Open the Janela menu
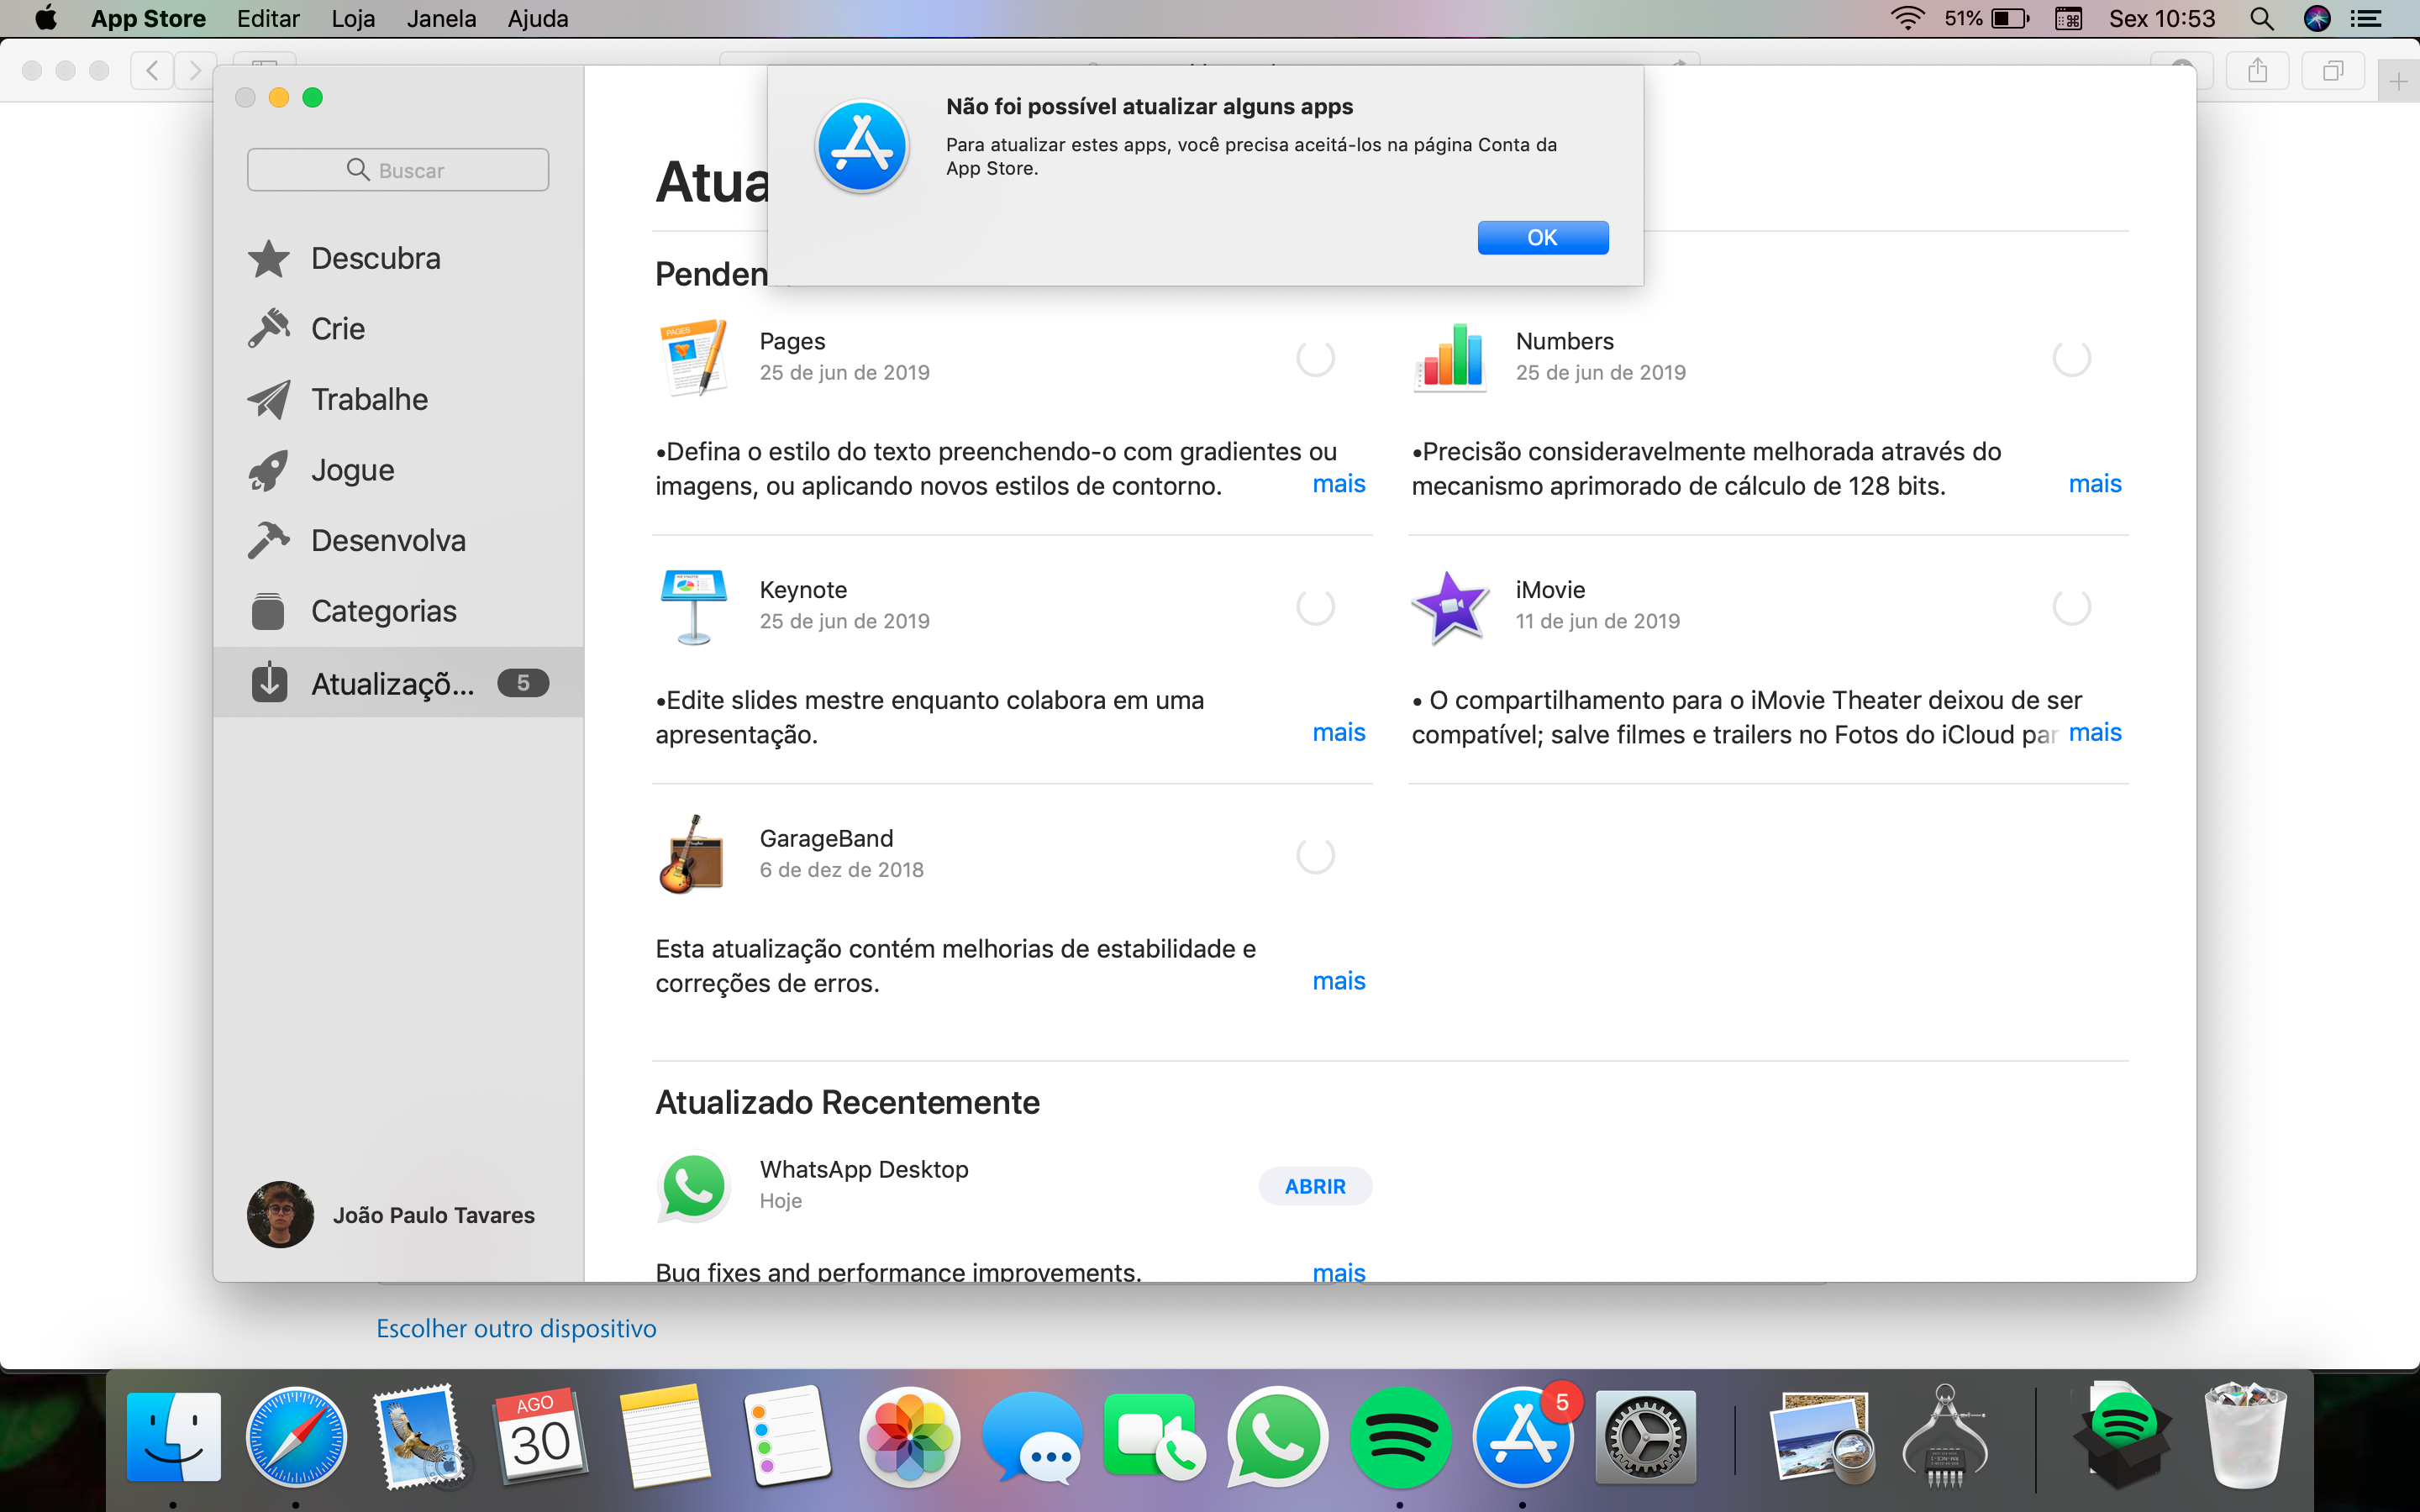This screenshot has width=2420, height=1512. (x=441, y=18)
